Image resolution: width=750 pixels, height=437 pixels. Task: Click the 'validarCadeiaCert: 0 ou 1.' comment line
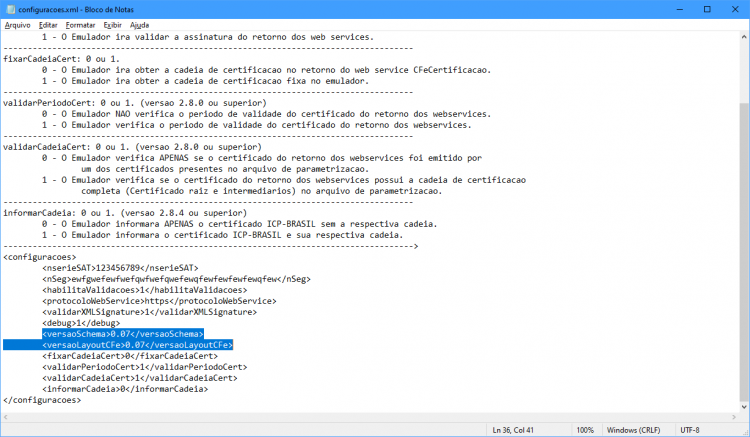coord(132,147)
